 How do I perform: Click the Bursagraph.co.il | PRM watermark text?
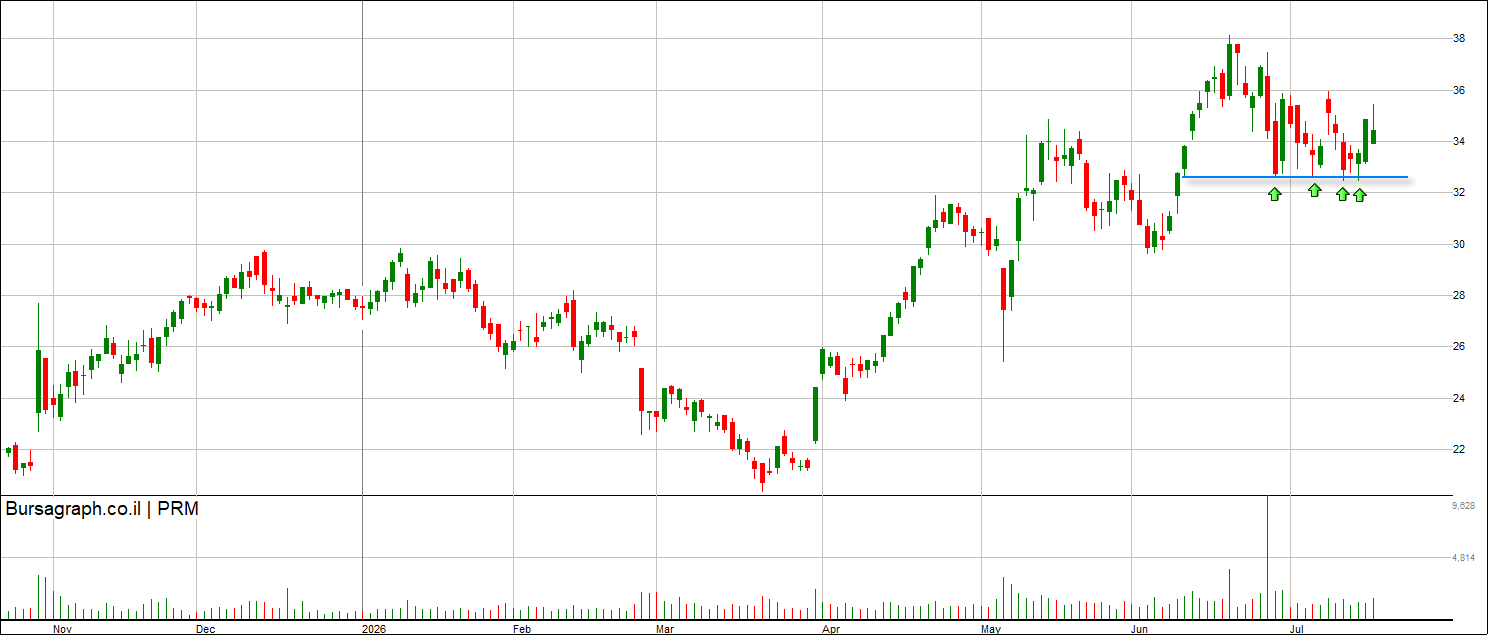102,509
